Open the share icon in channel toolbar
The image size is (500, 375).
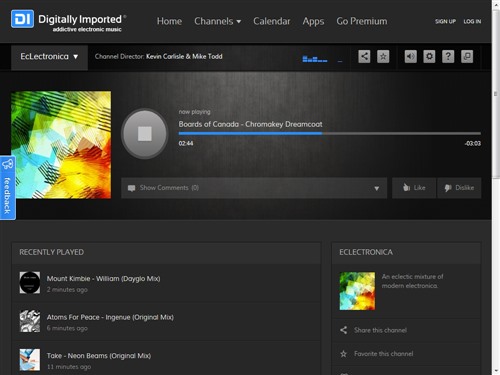[x=364, y=56]
